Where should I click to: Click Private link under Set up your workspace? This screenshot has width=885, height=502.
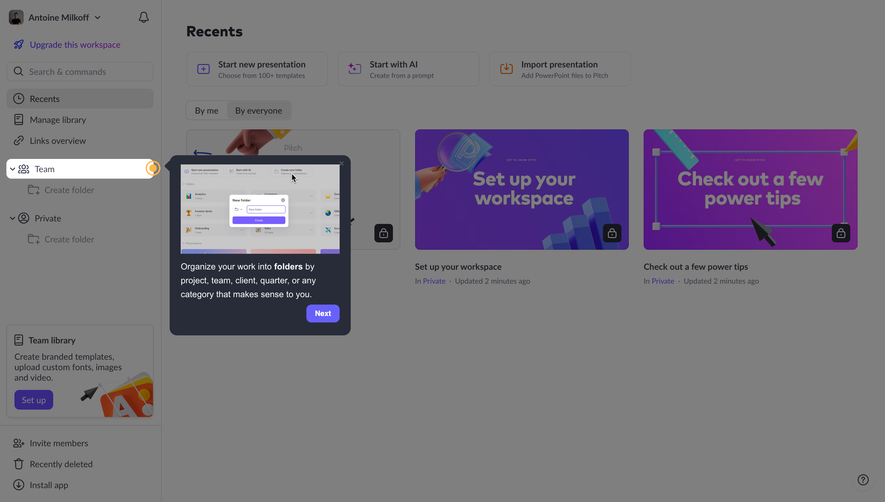tap(434, 281)
